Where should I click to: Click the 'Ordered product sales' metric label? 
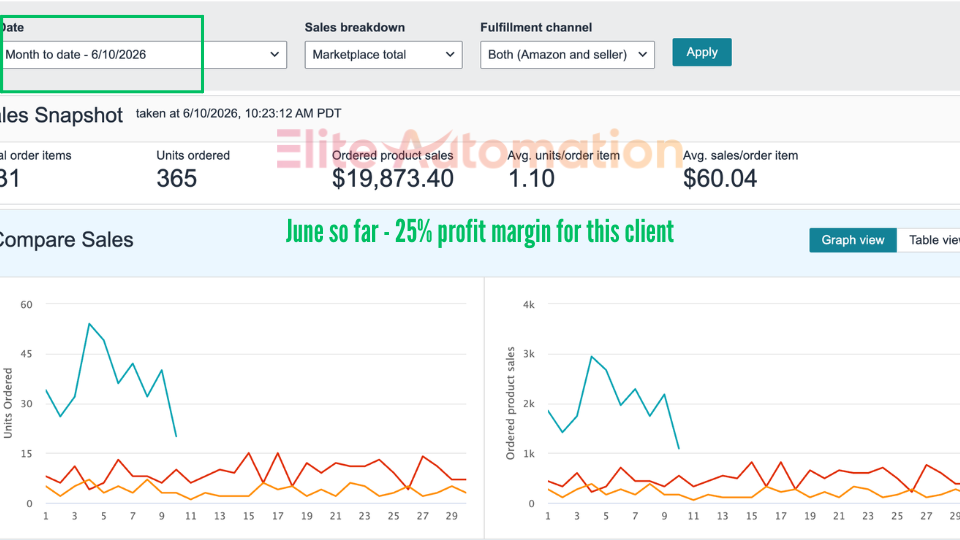pyautogui.click(x=392, y=156)
